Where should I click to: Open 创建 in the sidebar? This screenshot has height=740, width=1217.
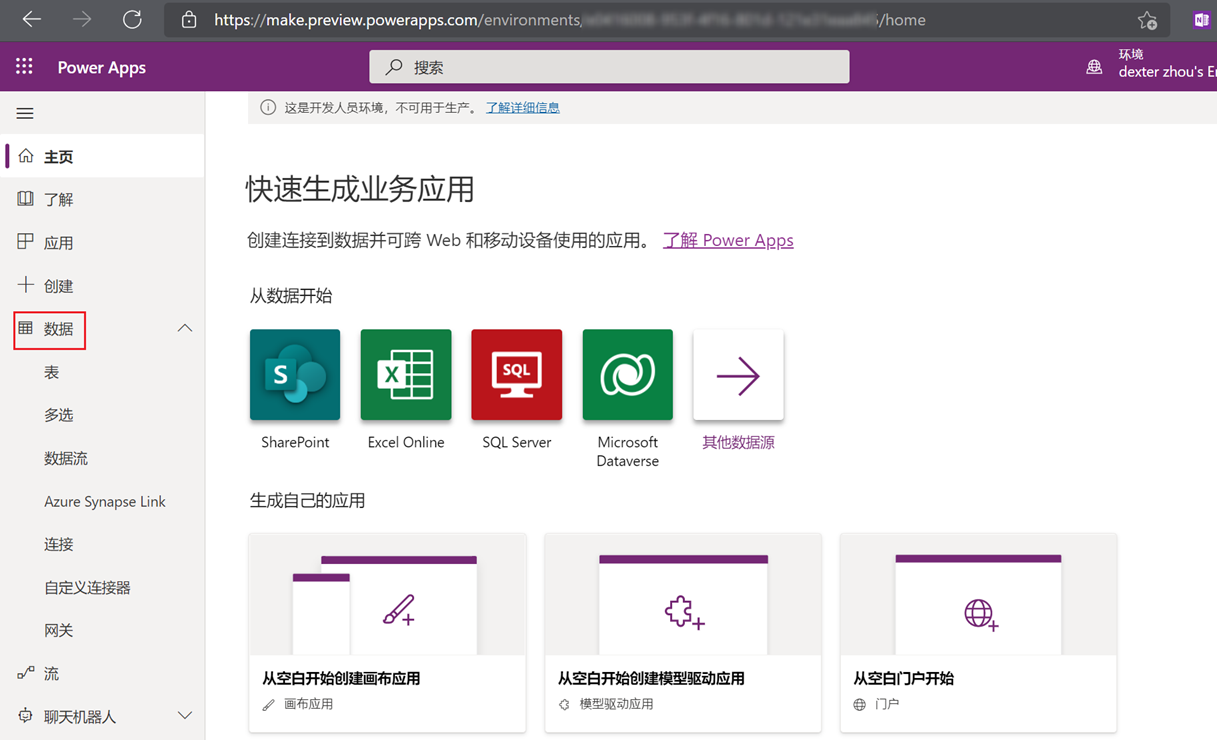pos(59,286)
